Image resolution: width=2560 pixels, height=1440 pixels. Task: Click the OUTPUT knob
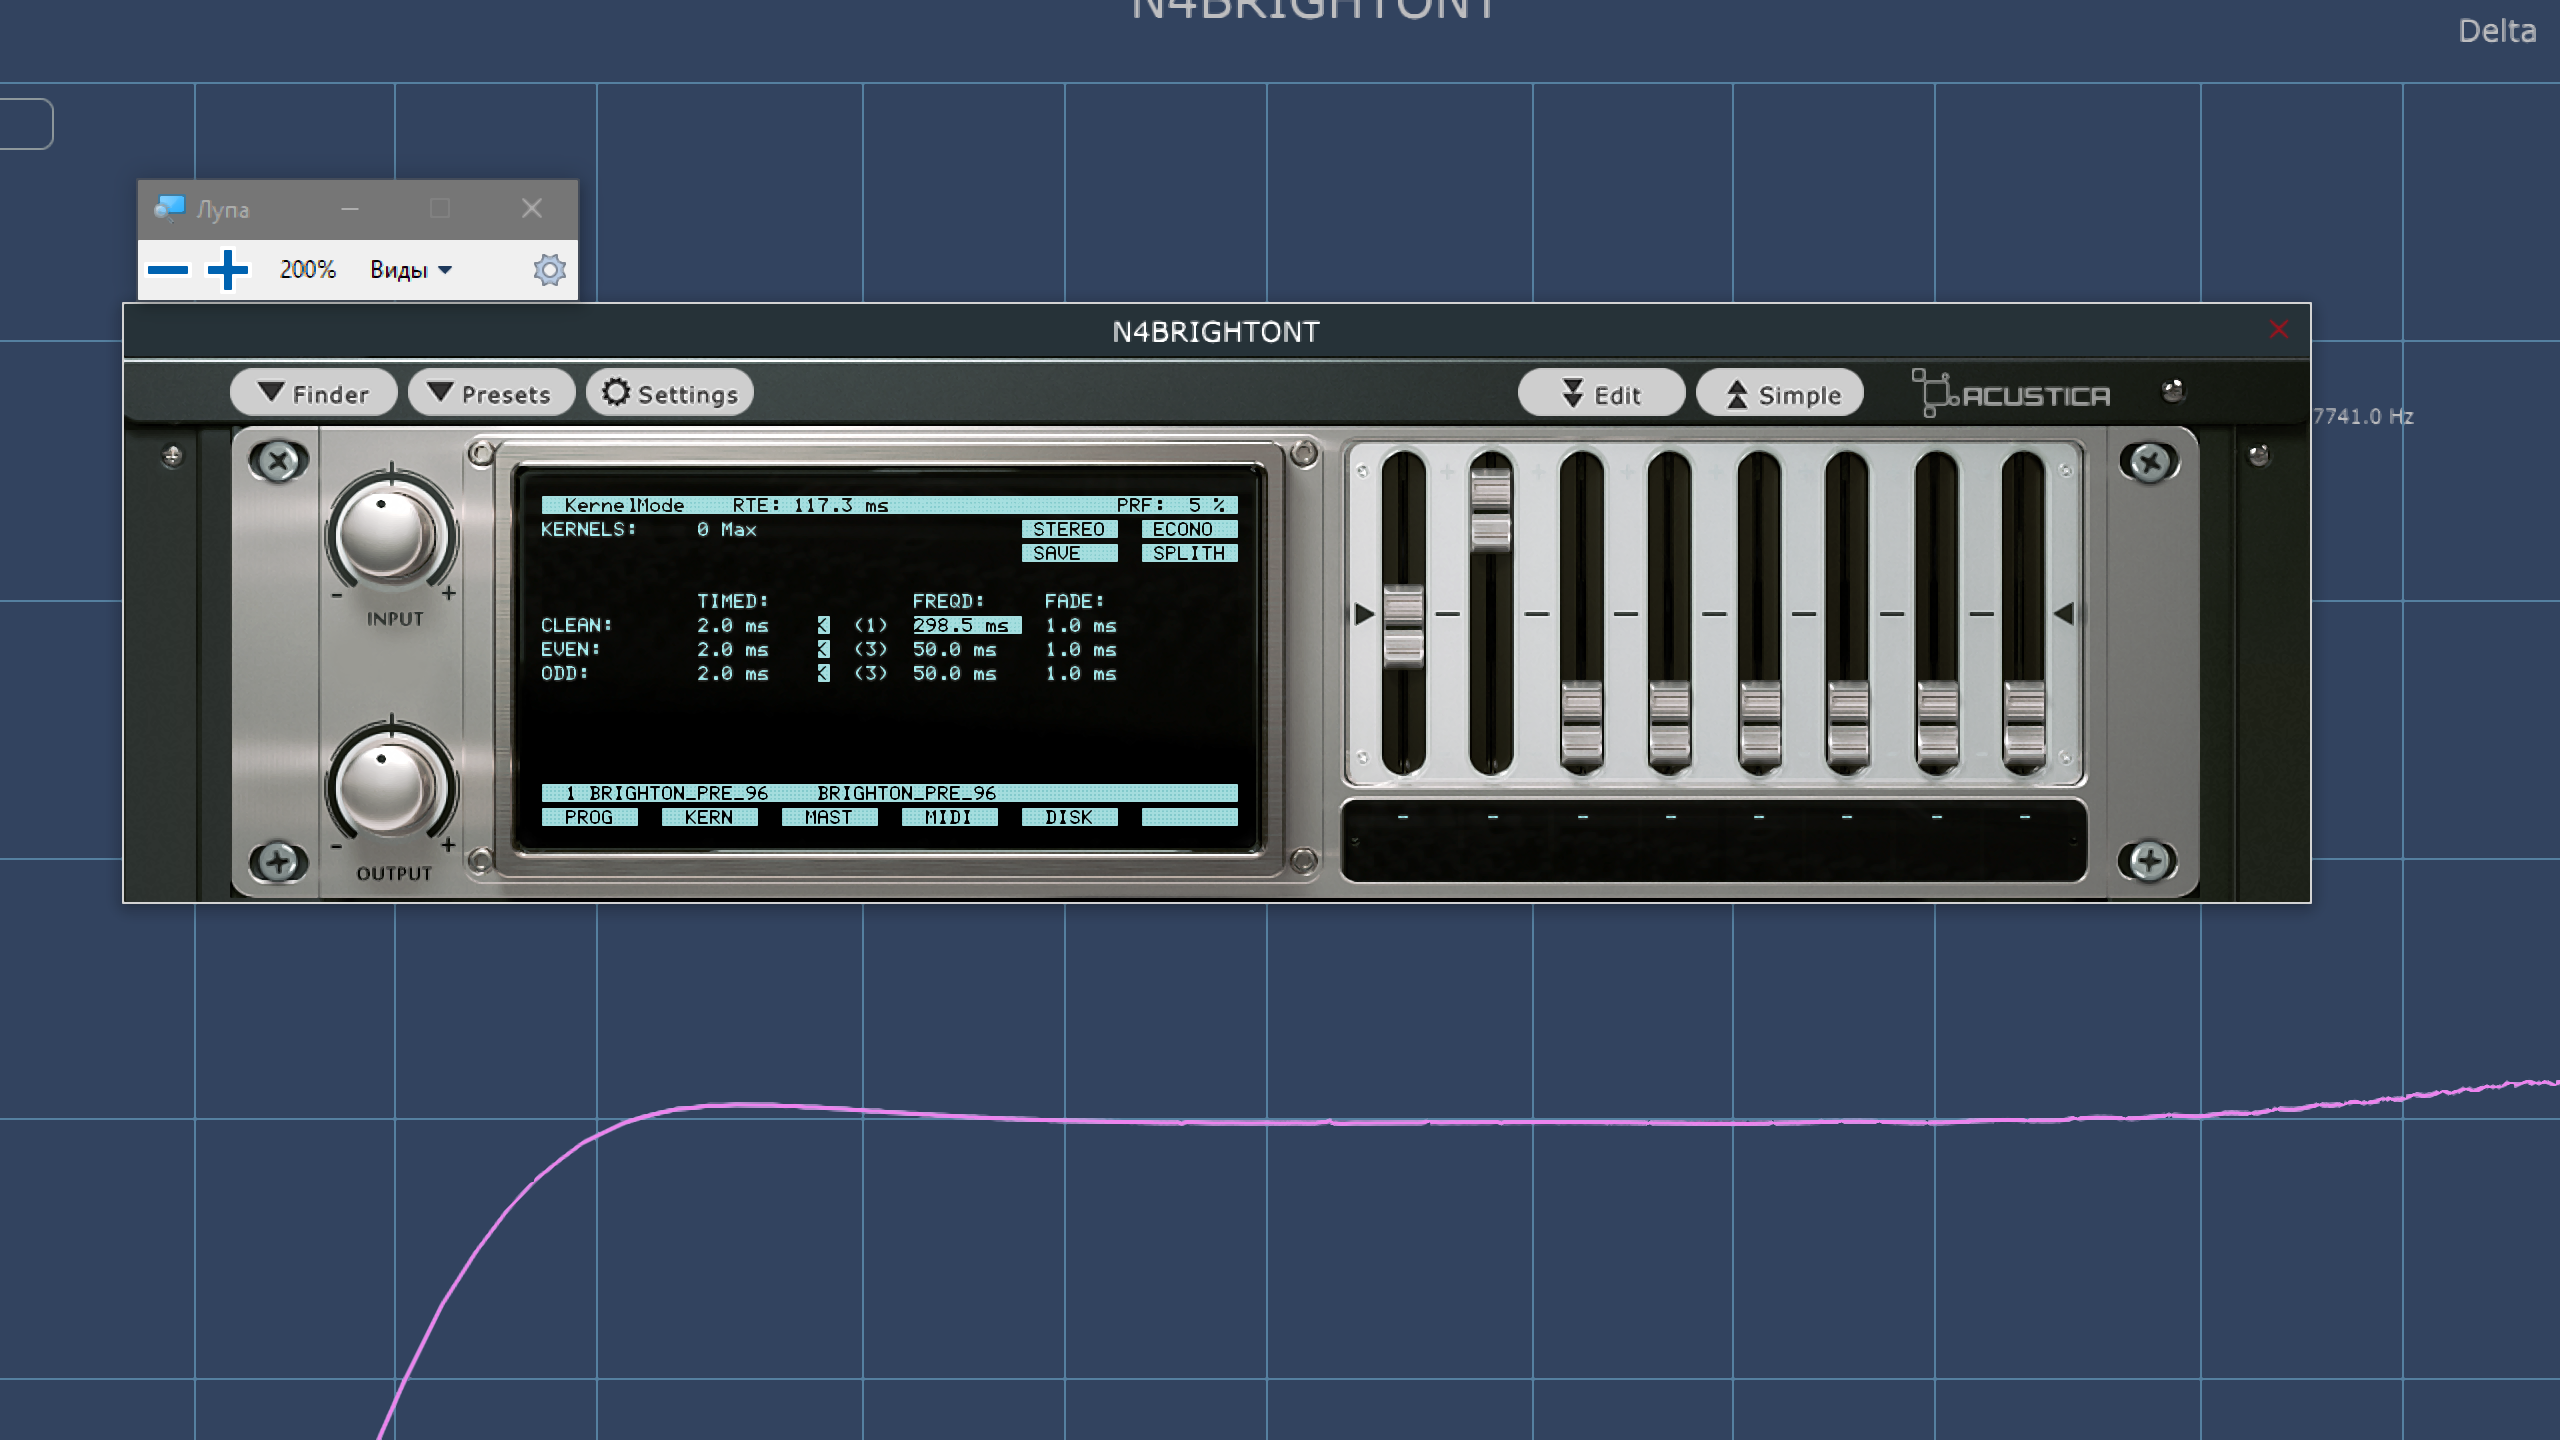click(x=389, y=787)
